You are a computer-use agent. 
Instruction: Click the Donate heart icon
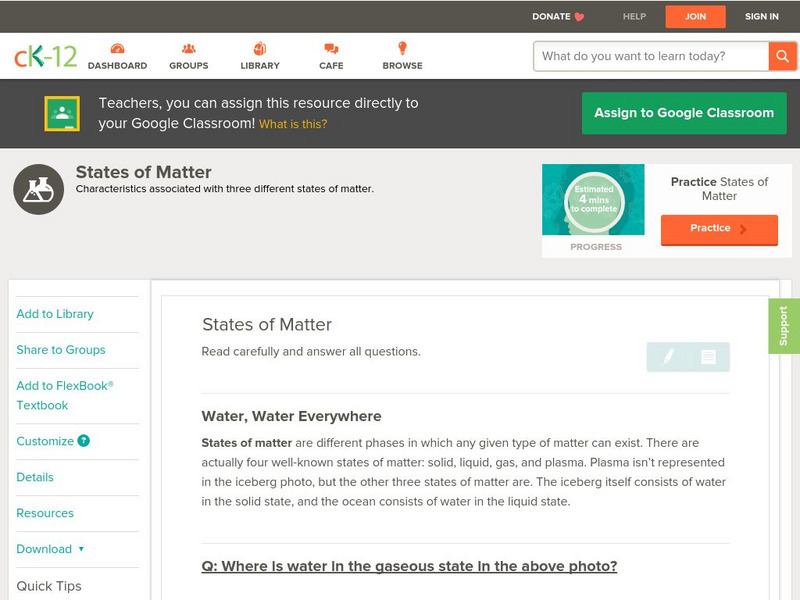point(579,17)
